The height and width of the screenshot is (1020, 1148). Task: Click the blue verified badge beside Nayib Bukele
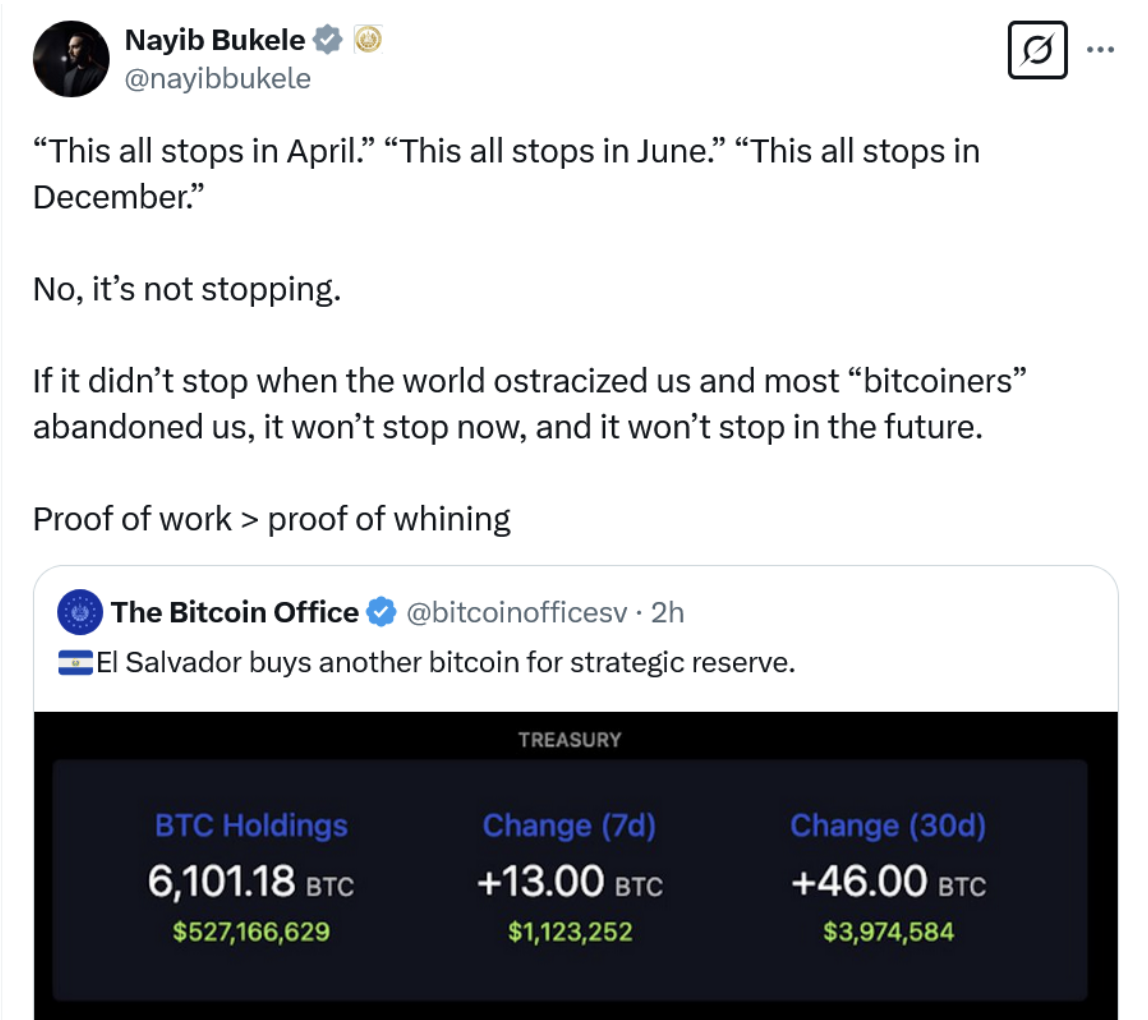(327, 40)
